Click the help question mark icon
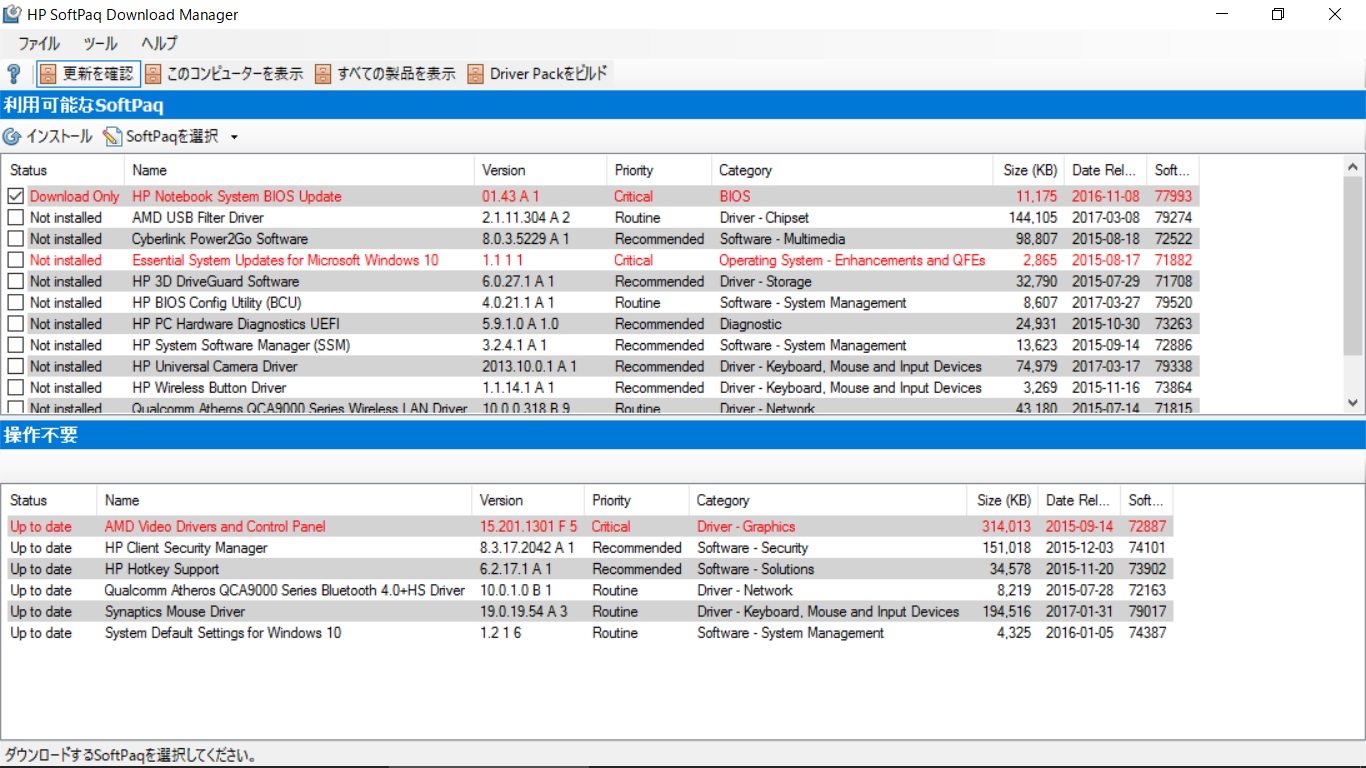This screenshot has height=768, width=1366. [13, 74]
